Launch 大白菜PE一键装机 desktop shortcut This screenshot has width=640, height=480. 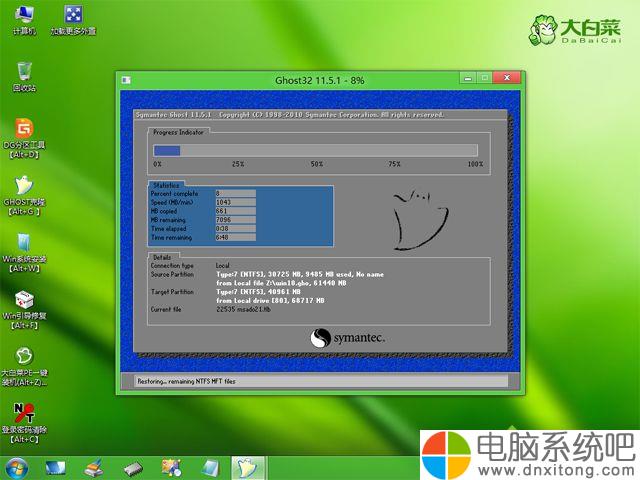[x=24, y=367]
